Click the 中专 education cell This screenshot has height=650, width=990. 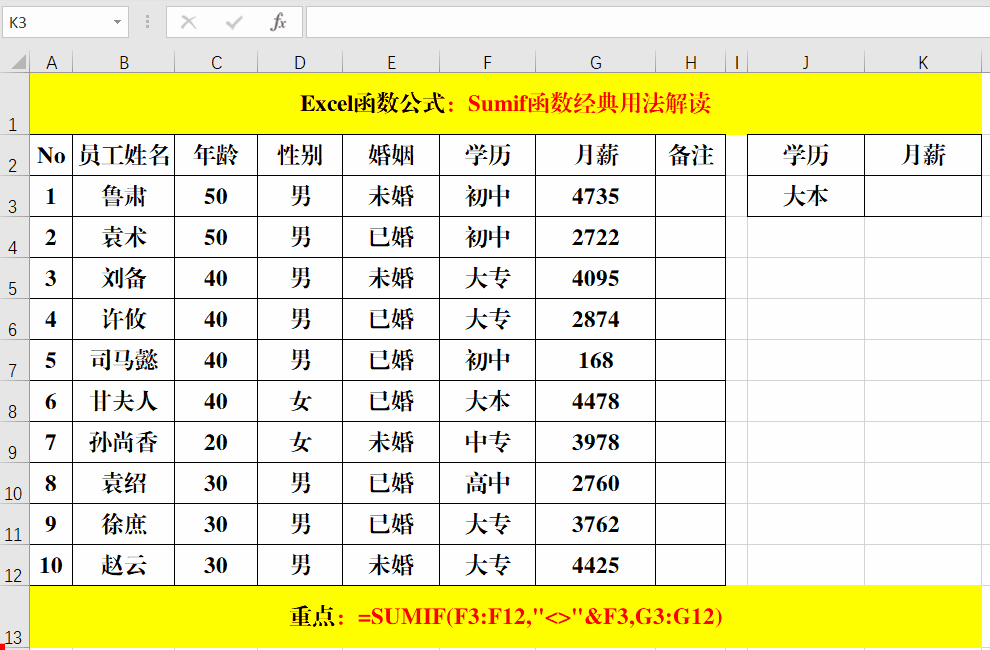487,442
